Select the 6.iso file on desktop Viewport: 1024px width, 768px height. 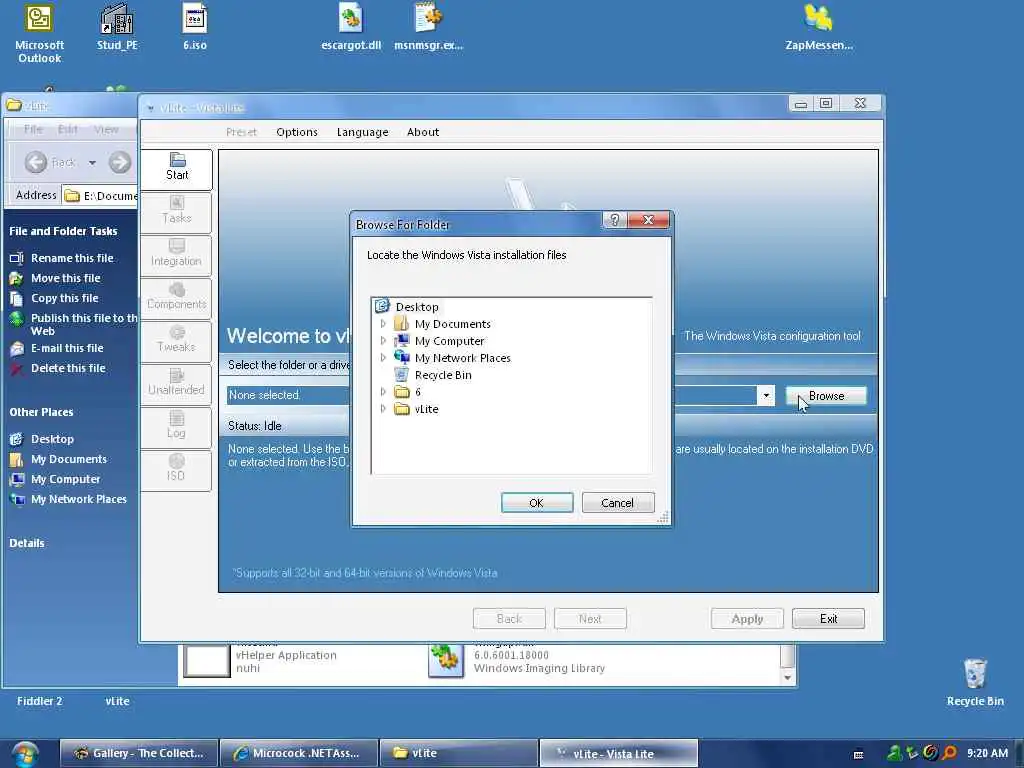pos(195,27)
